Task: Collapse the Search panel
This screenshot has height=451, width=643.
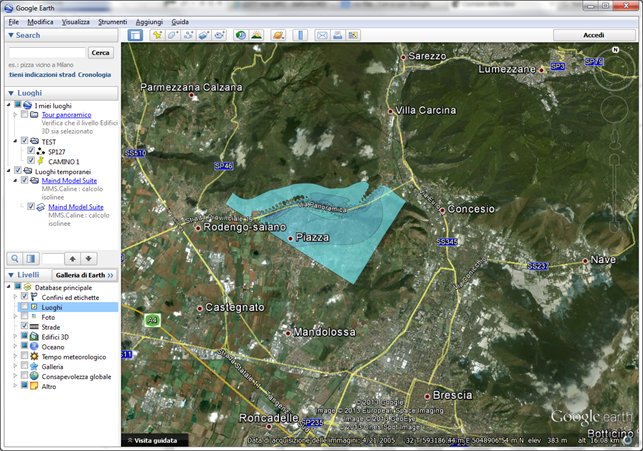Action: [x=11, y=35]
